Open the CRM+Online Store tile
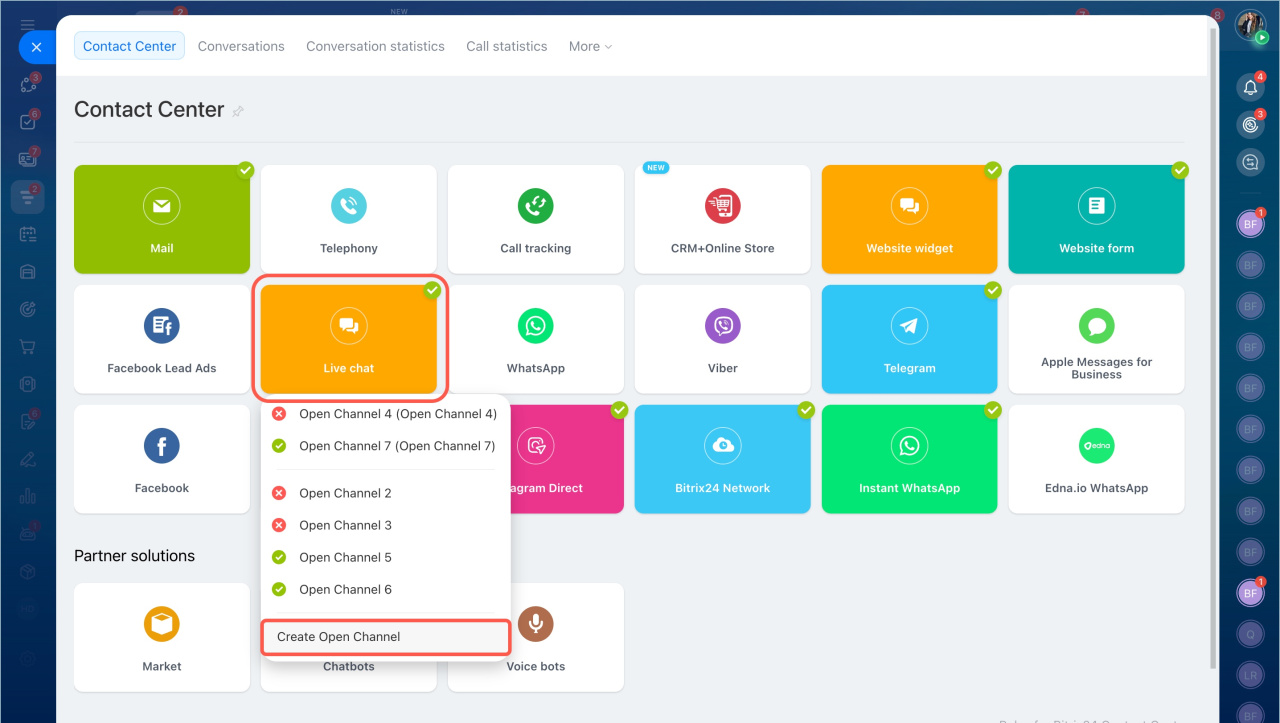Screen dimensions: 1280x723 [722, 219]
